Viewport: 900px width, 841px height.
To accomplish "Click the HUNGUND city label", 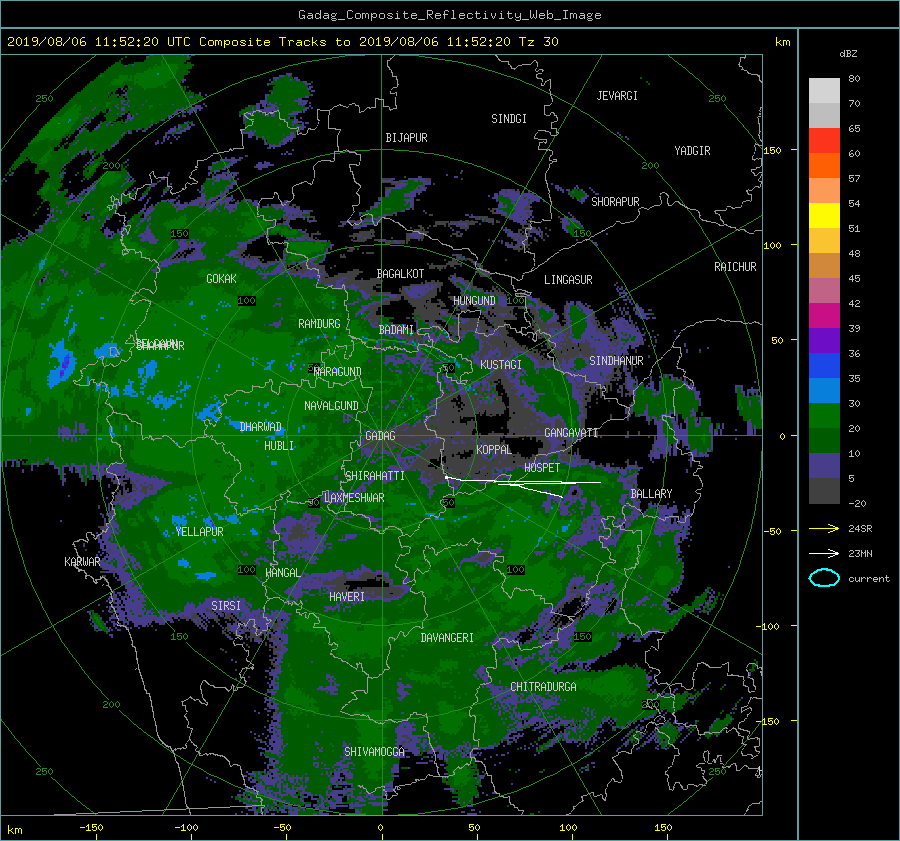I will click(x=474, y=301).
